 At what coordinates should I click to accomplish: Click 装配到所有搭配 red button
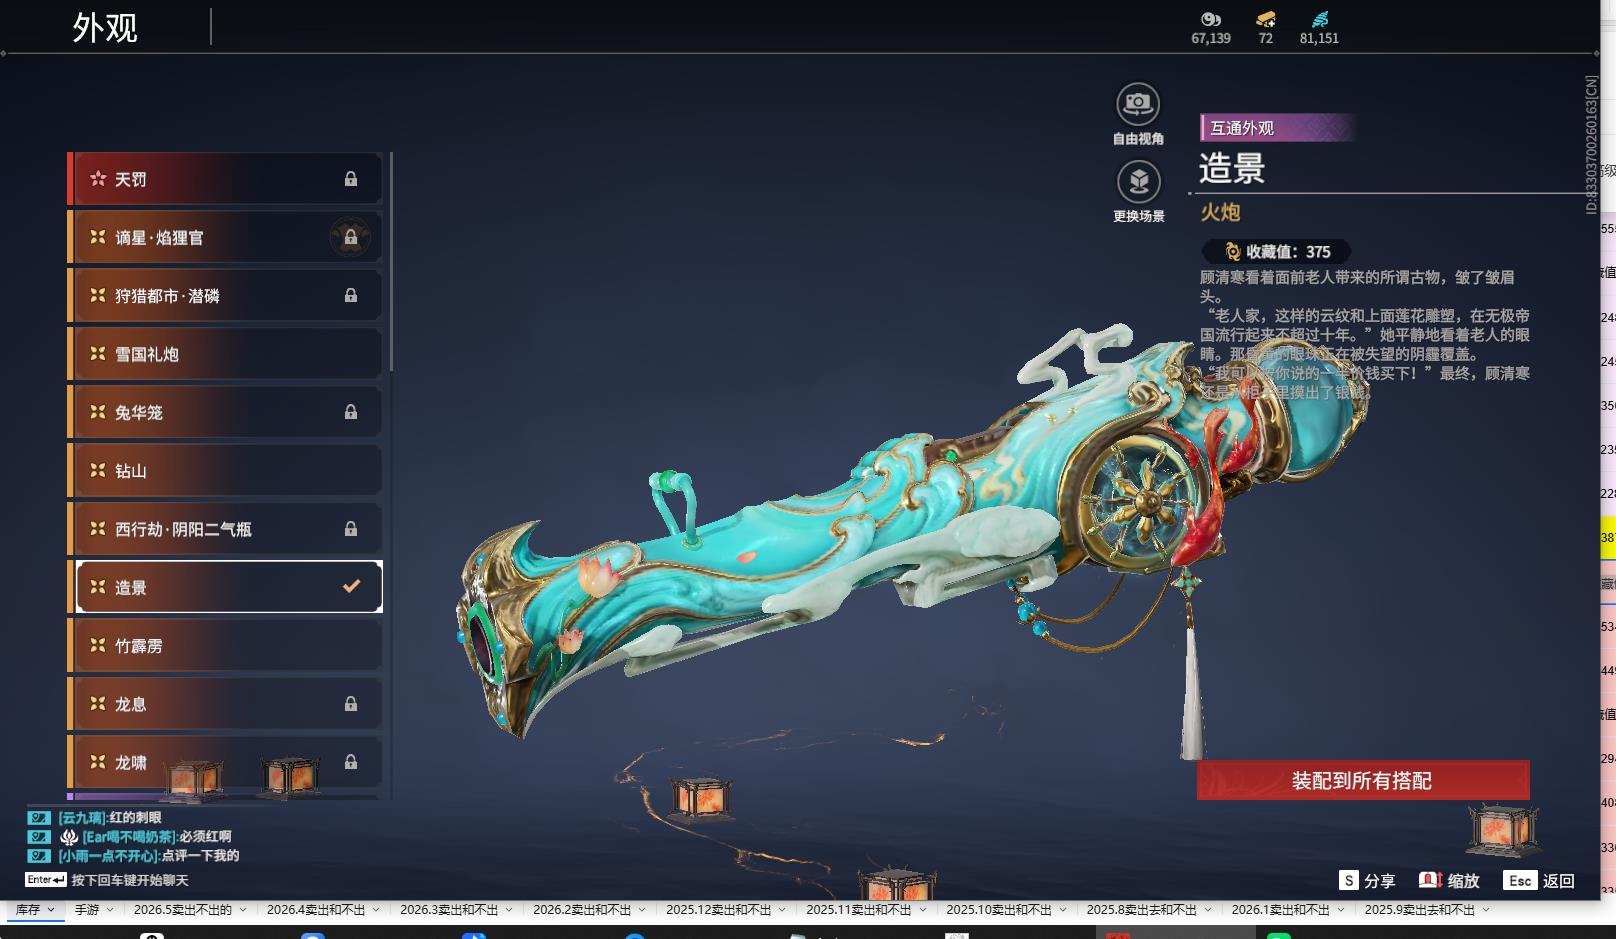(1363, 780)
